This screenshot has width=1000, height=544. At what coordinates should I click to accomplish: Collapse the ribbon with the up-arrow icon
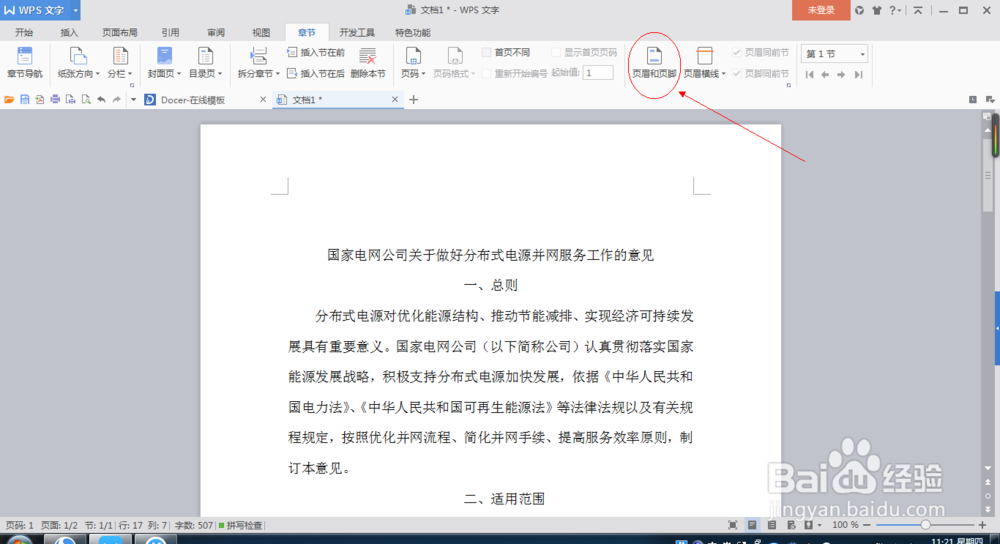click(x=918, y=10)
